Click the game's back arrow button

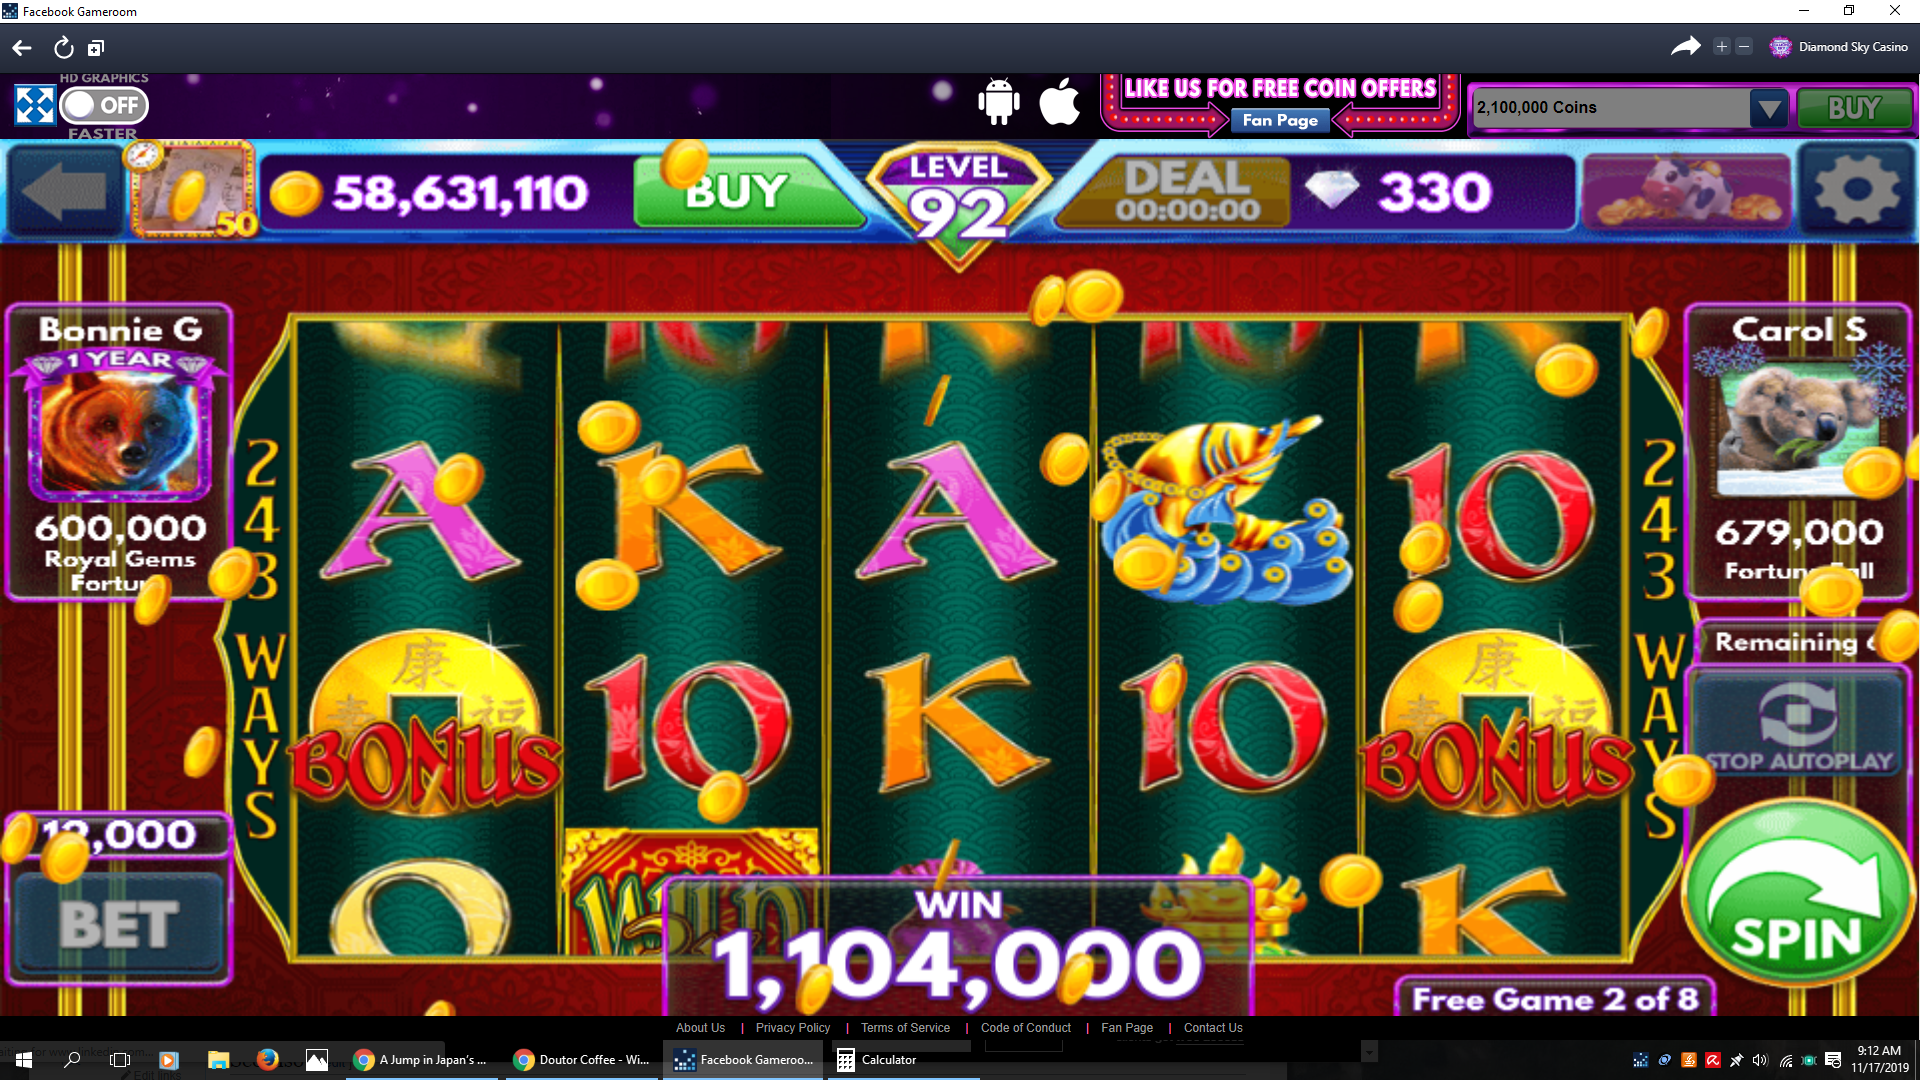point(62,191)
